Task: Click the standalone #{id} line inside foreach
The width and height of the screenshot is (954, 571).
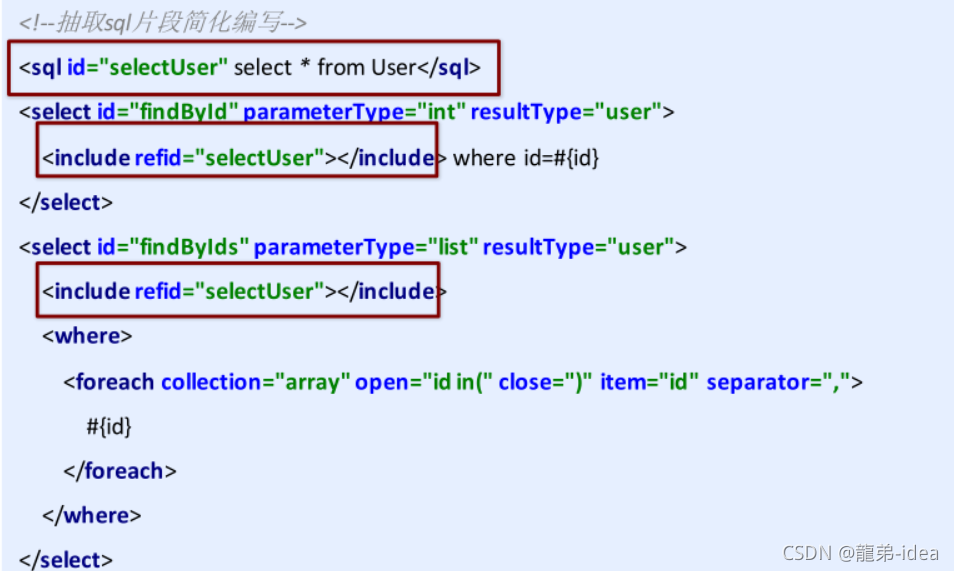Action: 109,426
